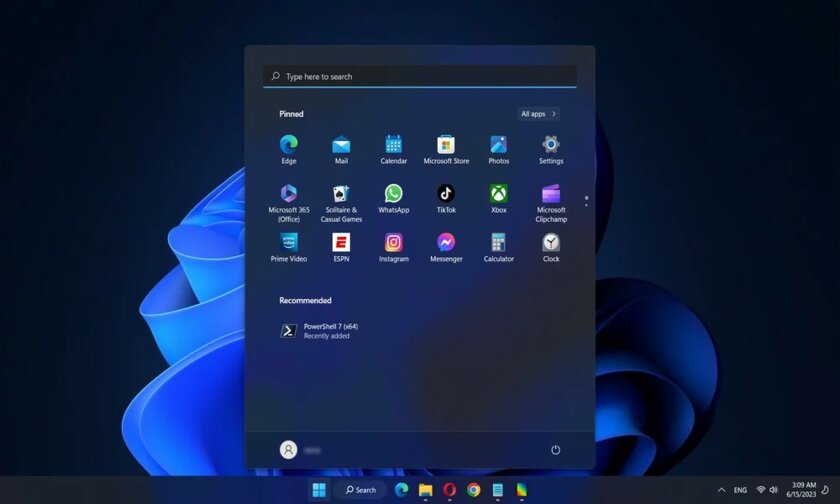Launch Solitaire & Casual Games
Viewport: 840px width, 504px height.
coord(341,203)
